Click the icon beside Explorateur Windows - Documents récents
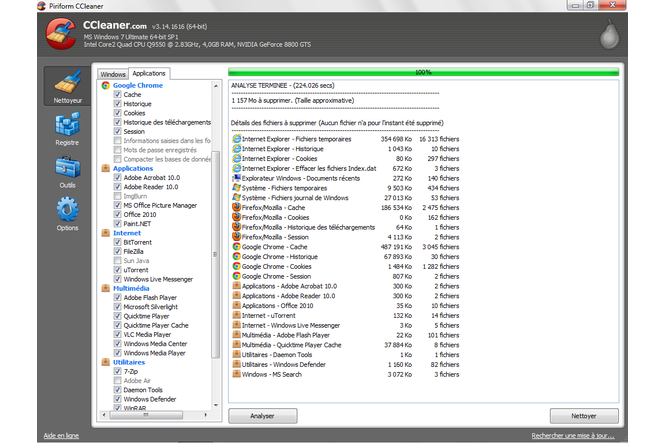664x443 pixels. pyautogui.click(x=237, y=178)
